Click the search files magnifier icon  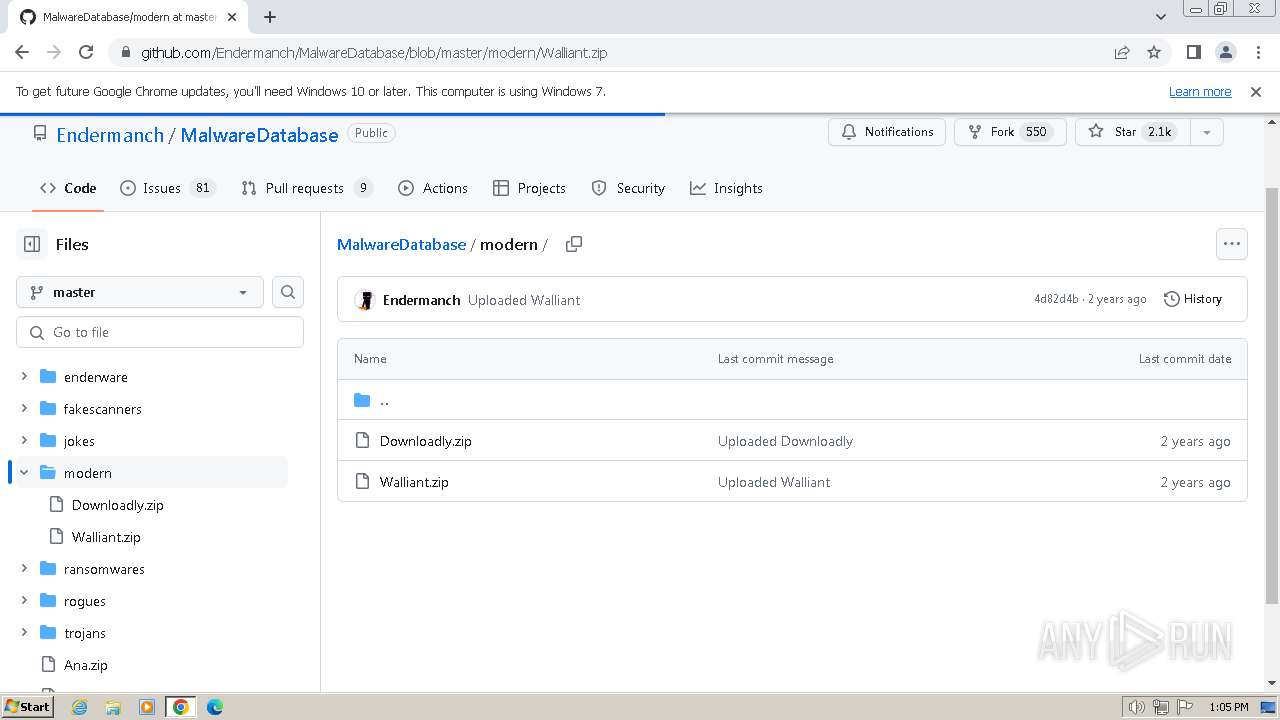coord(288,292)
